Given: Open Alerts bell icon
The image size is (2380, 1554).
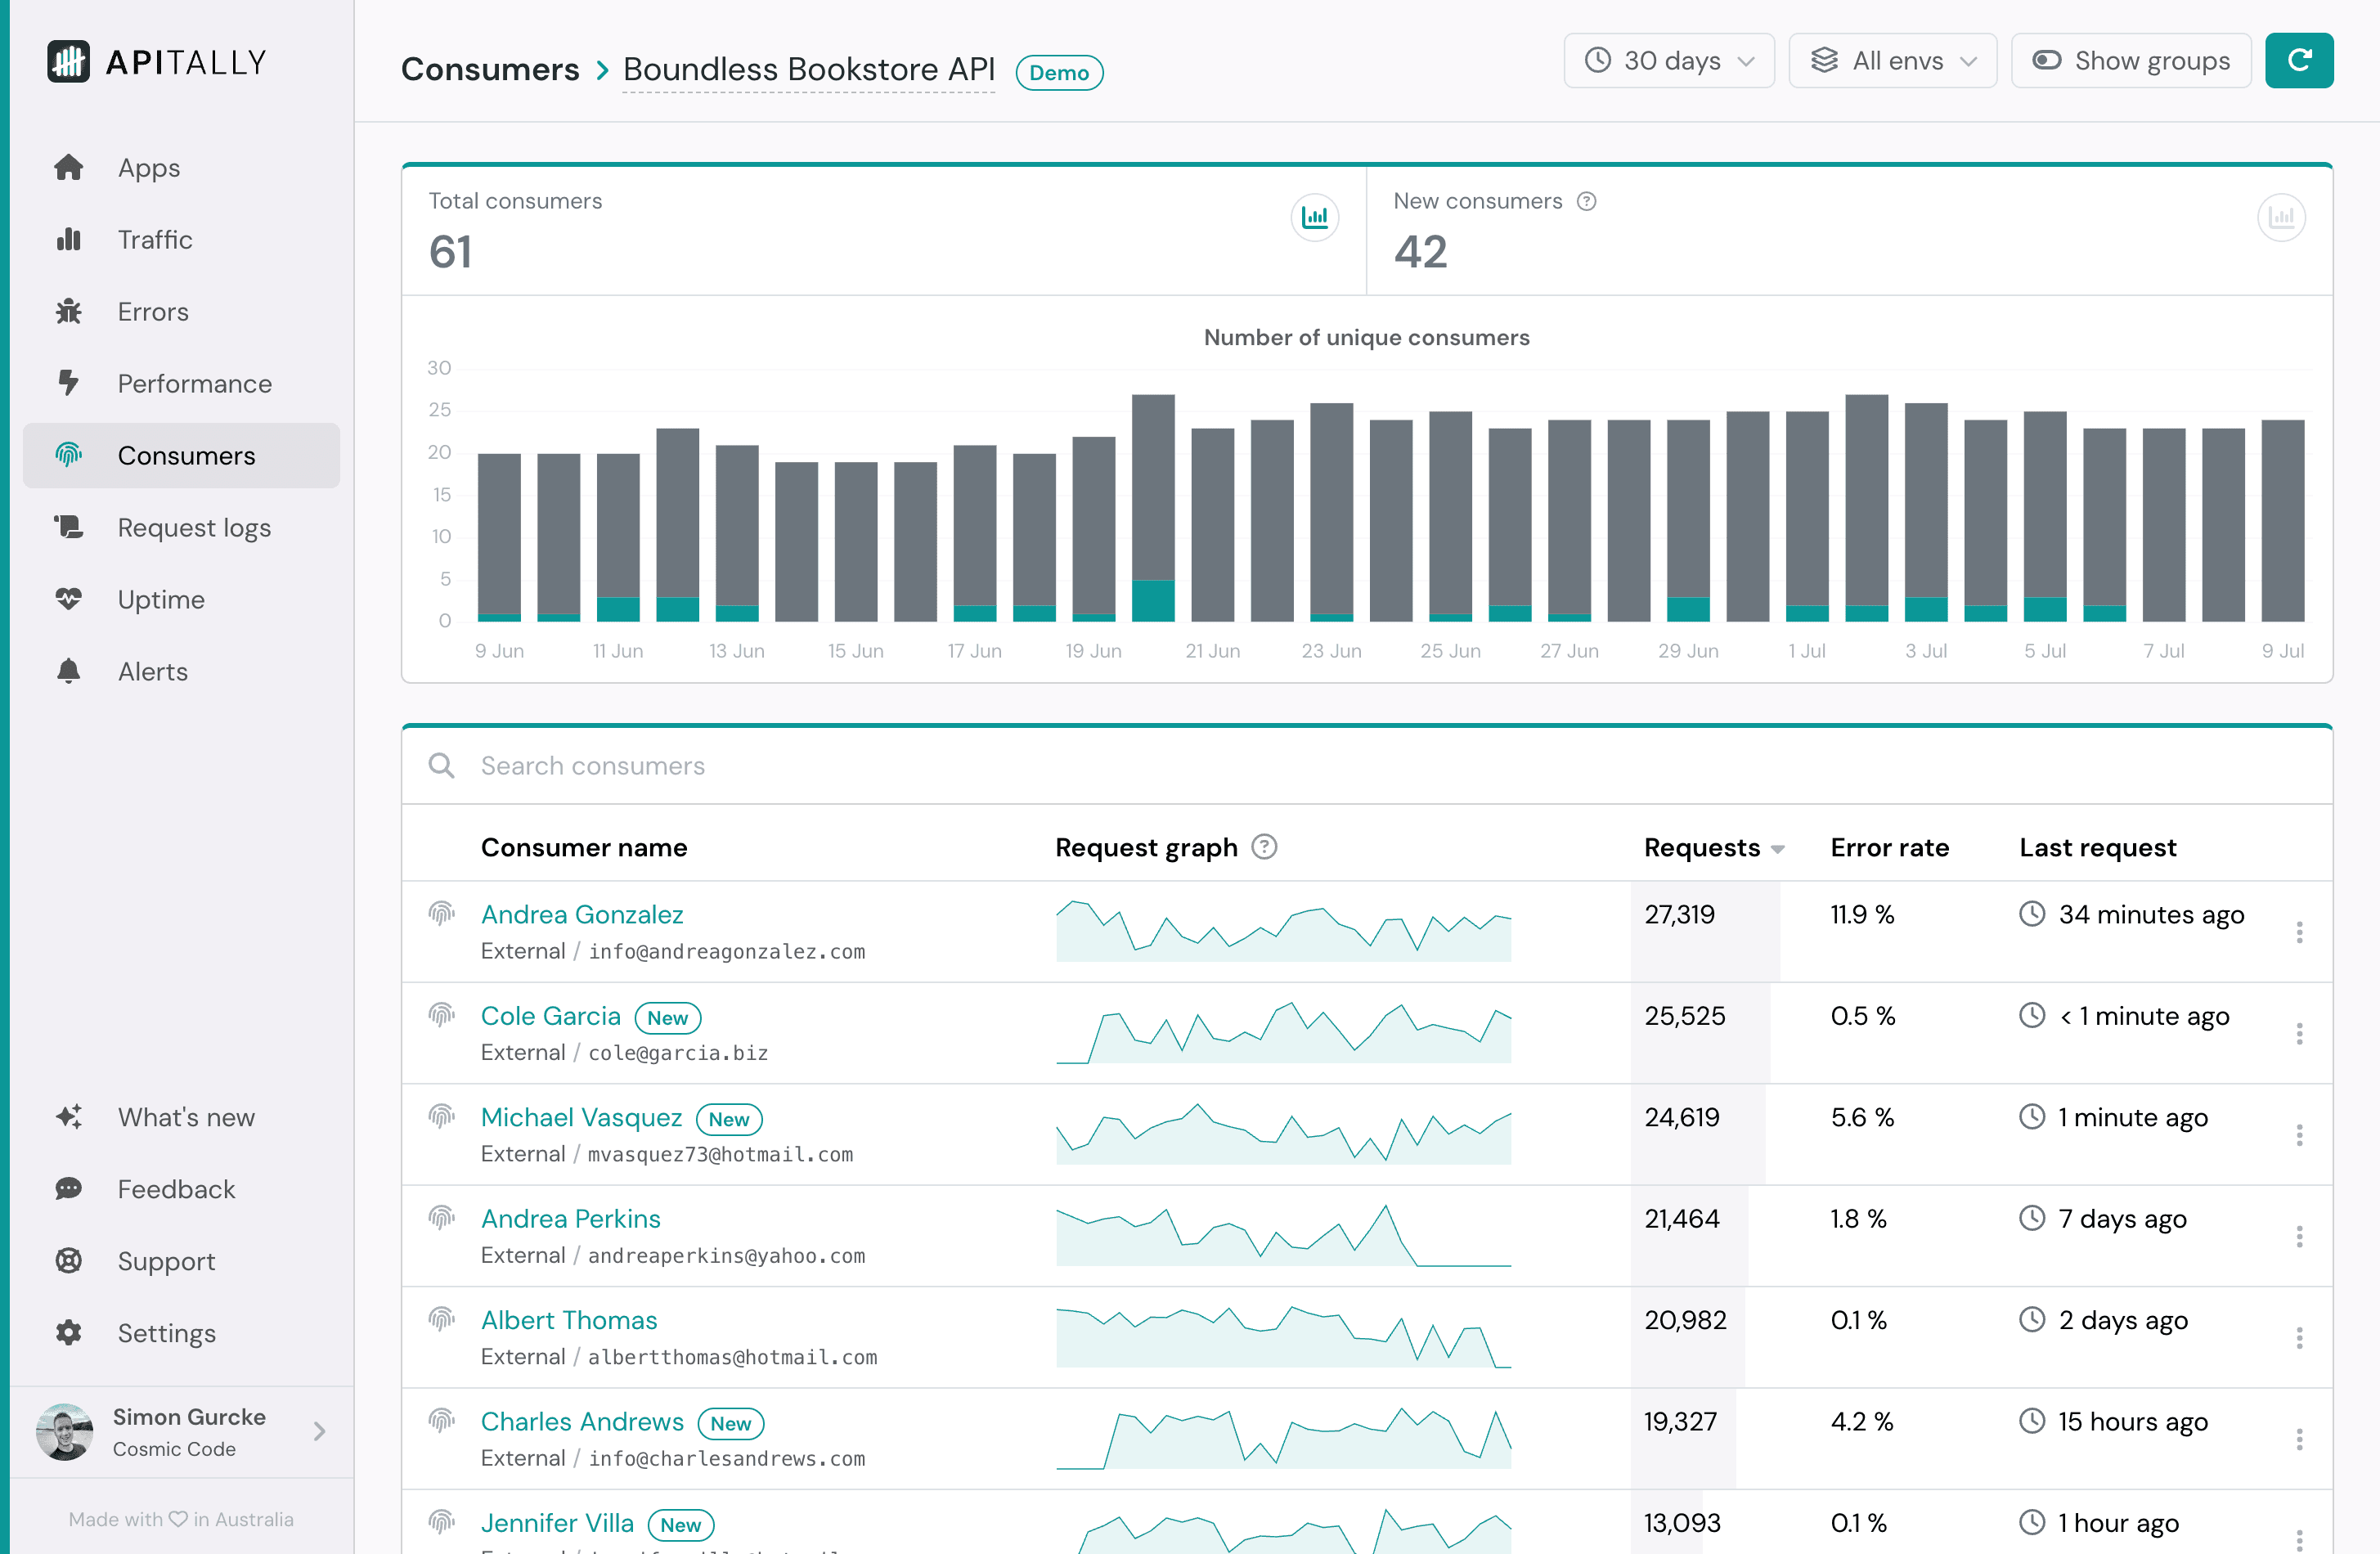Looking at the screenshot, I should coord(68,671).
